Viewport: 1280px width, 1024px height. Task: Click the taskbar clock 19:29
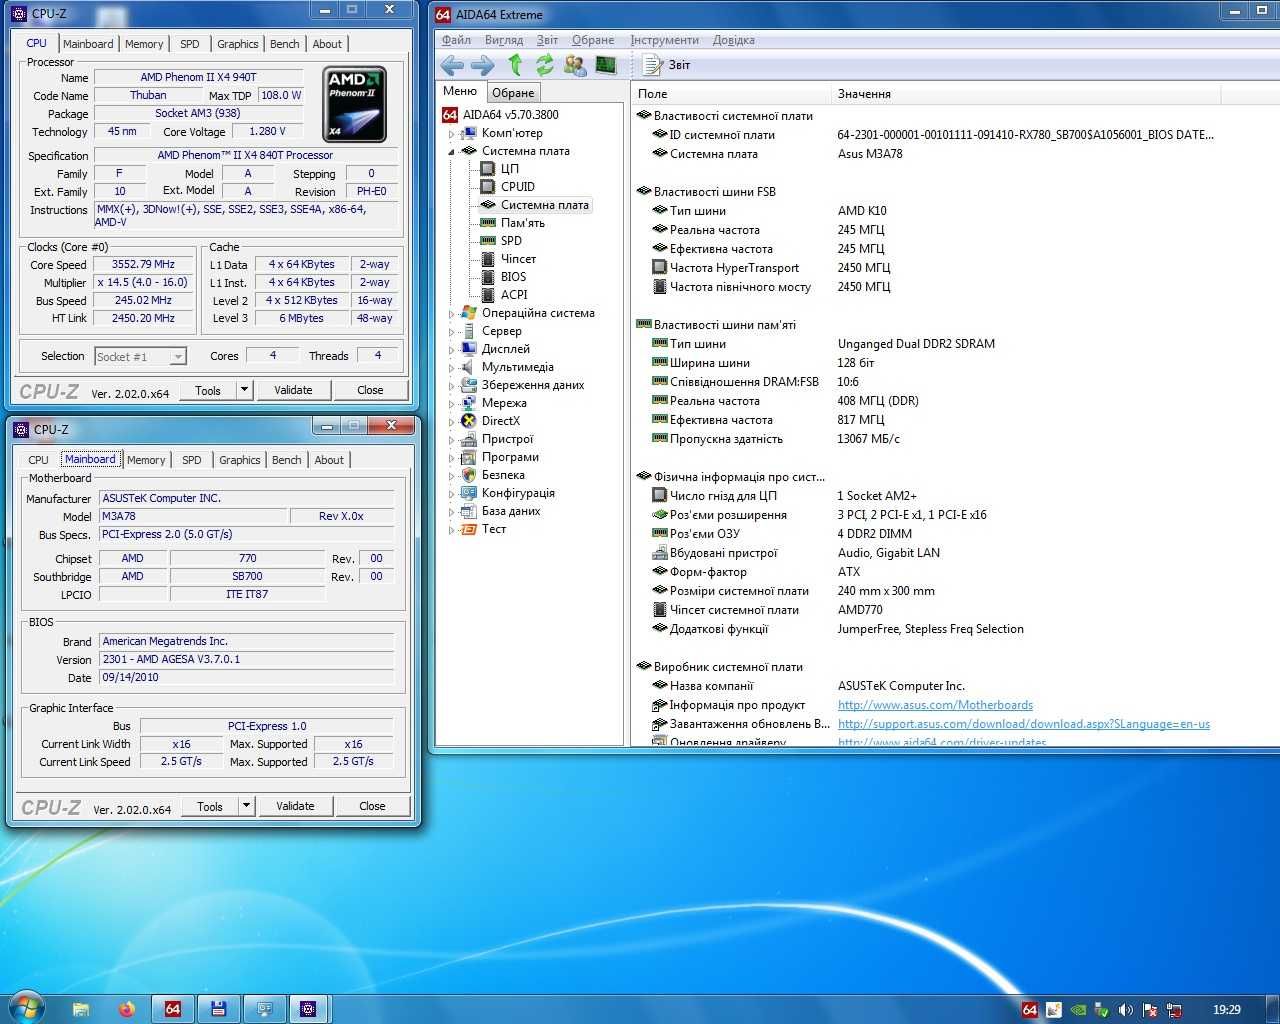1226,1010
